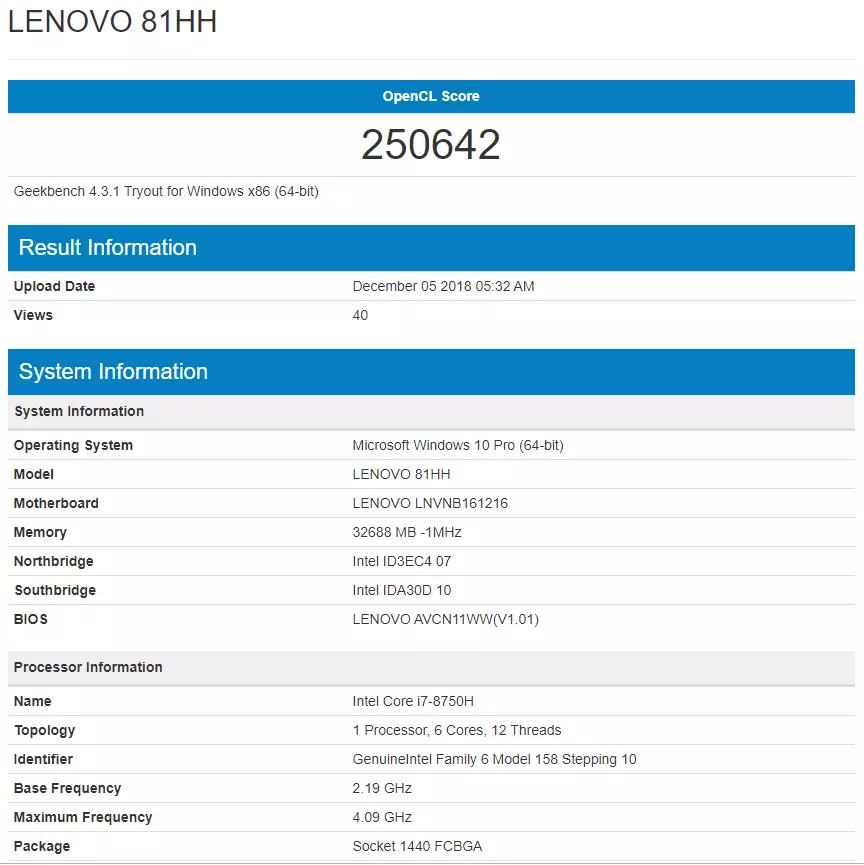Viewport: 864px width, 865px height.
Task: Click the Model value LENOVO 81HH
Action: tap(402, 474)
